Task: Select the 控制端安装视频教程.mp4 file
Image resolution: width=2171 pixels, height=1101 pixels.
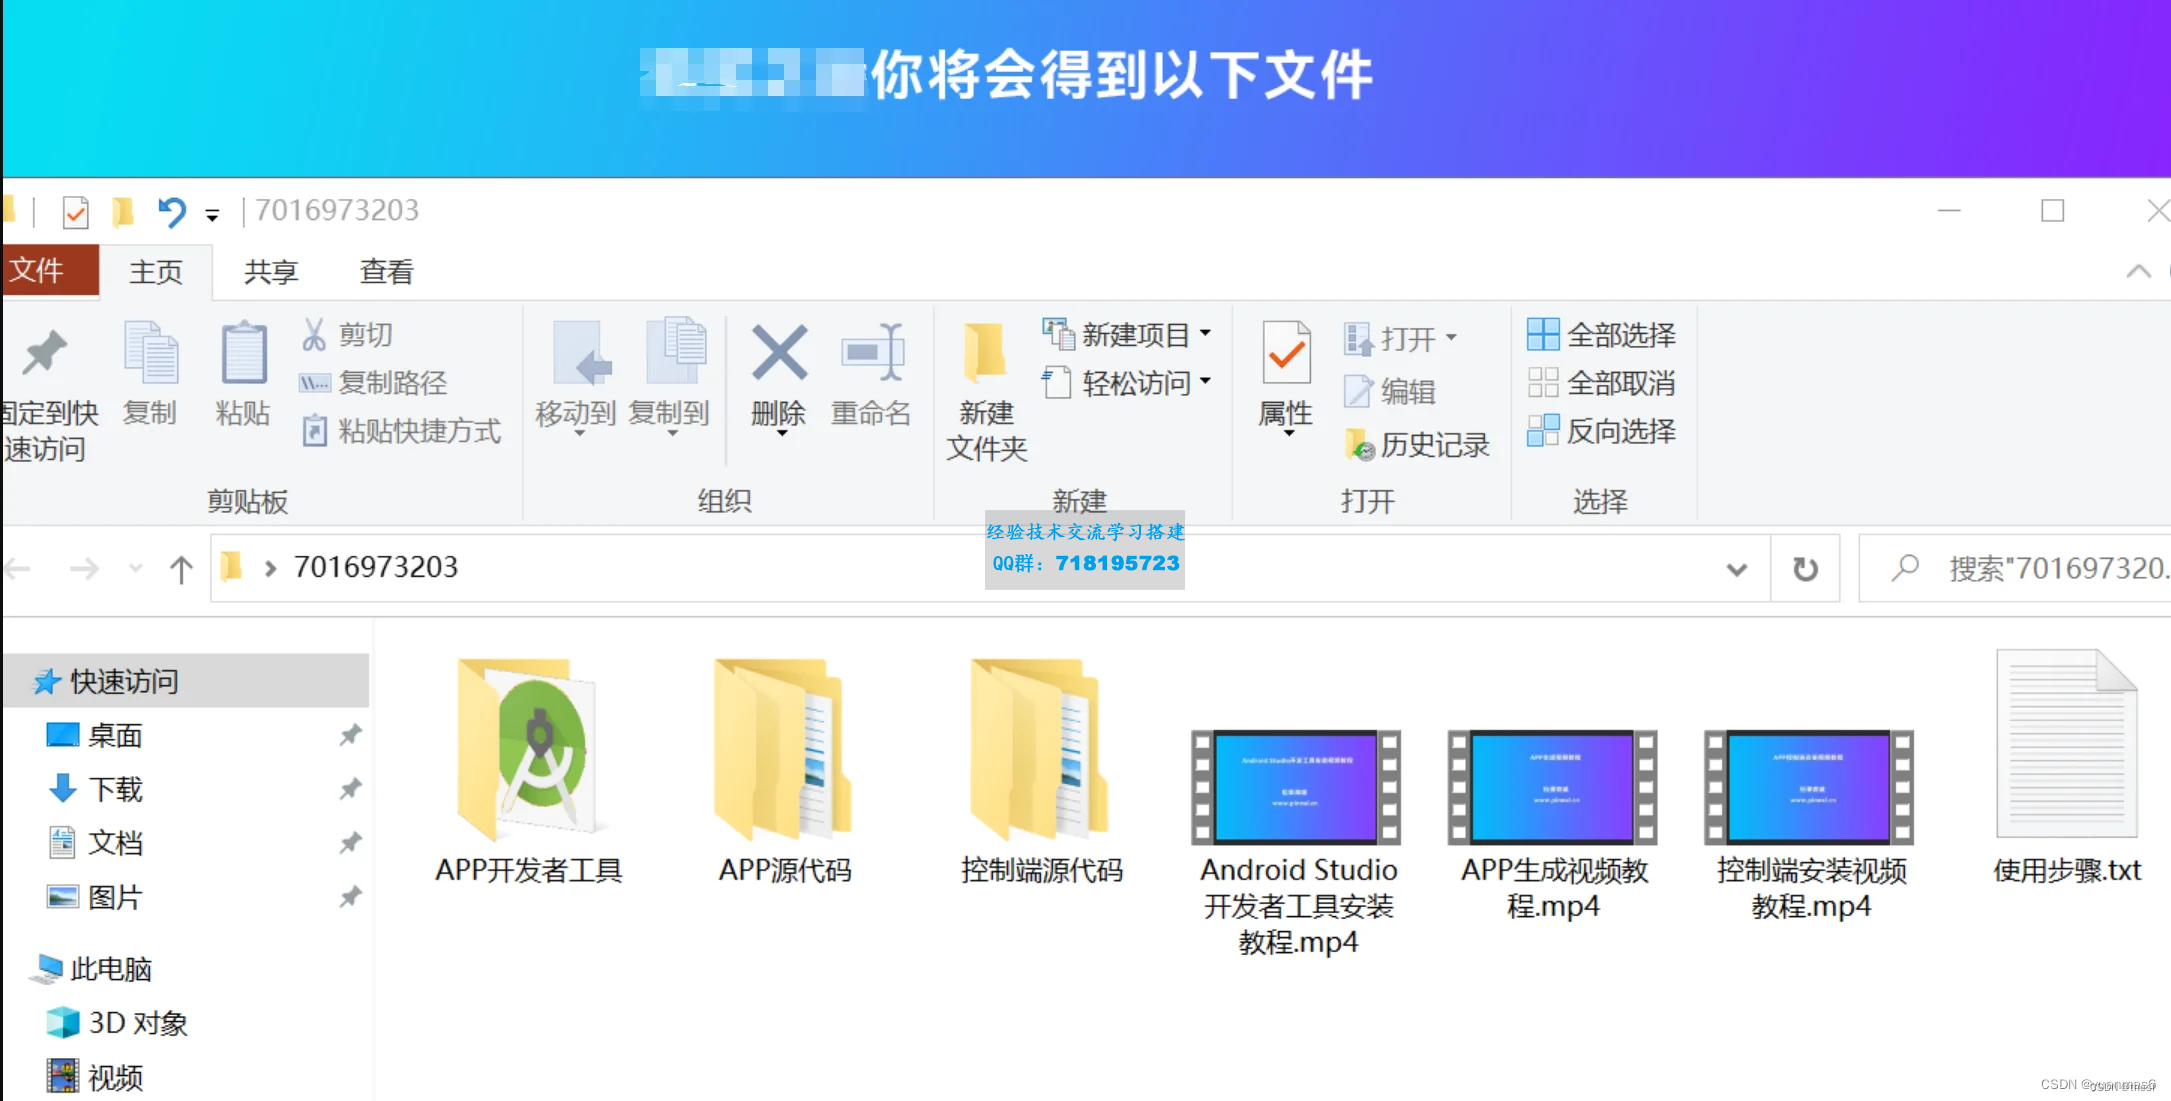Action: (1811, 825)
